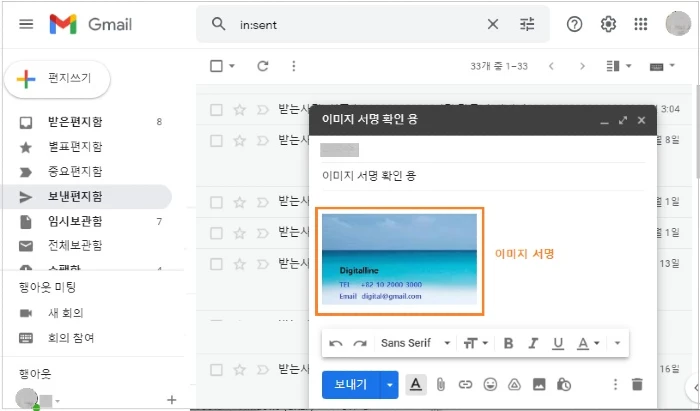The width and height of the screenshot is (700, 411).
Task: Attach a file with paperclip icon
Action: tap(441, 384)
